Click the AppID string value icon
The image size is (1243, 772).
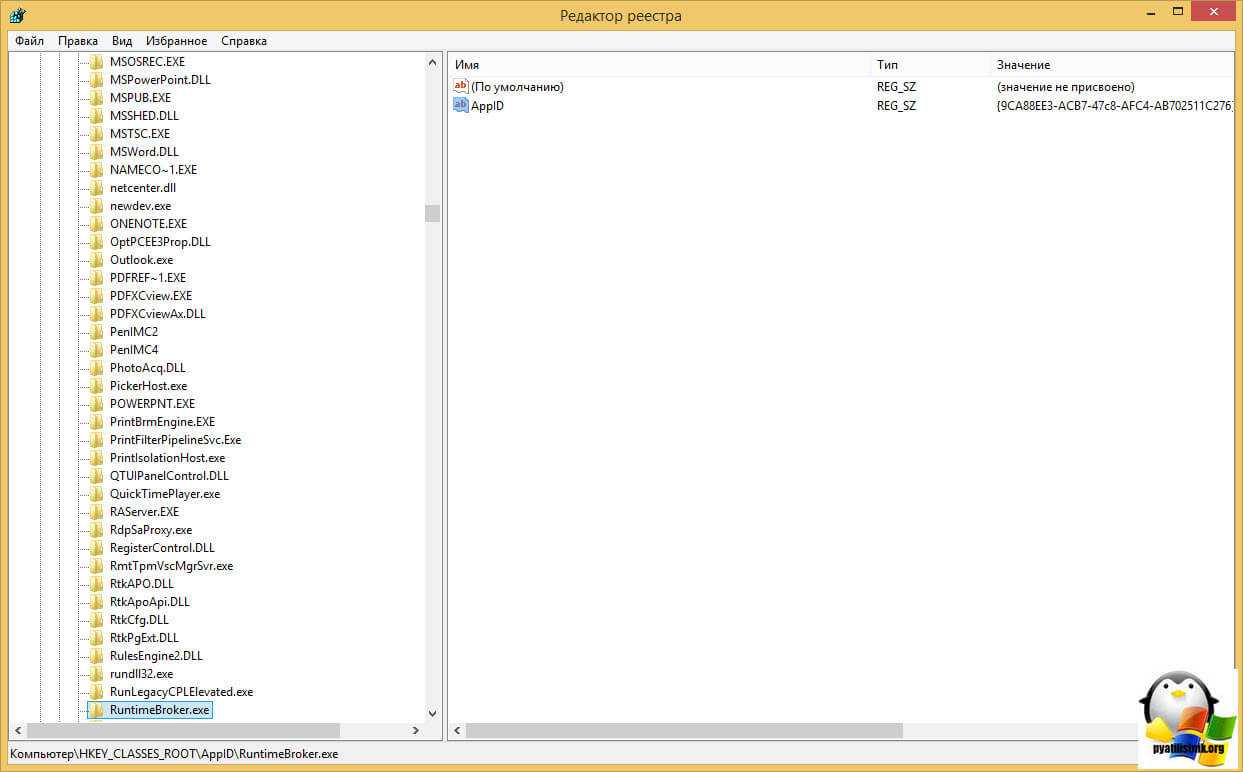click(461, 105)
